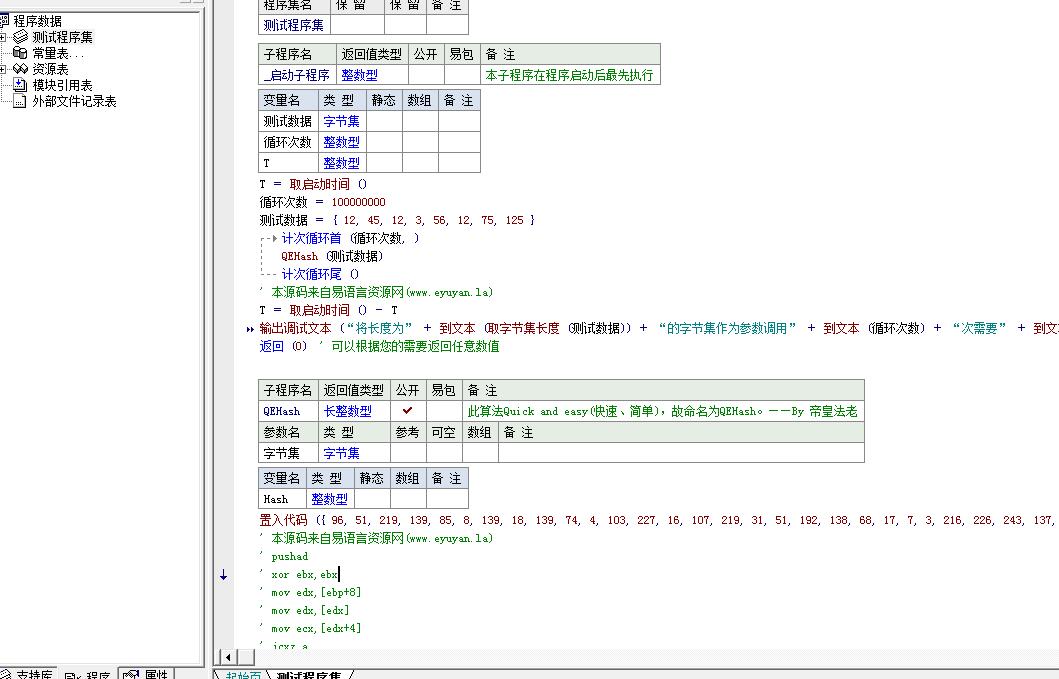The image size is (1059, 679).
Task: Click the T = 取启动时间 () - T line
Action: [329, 310]
